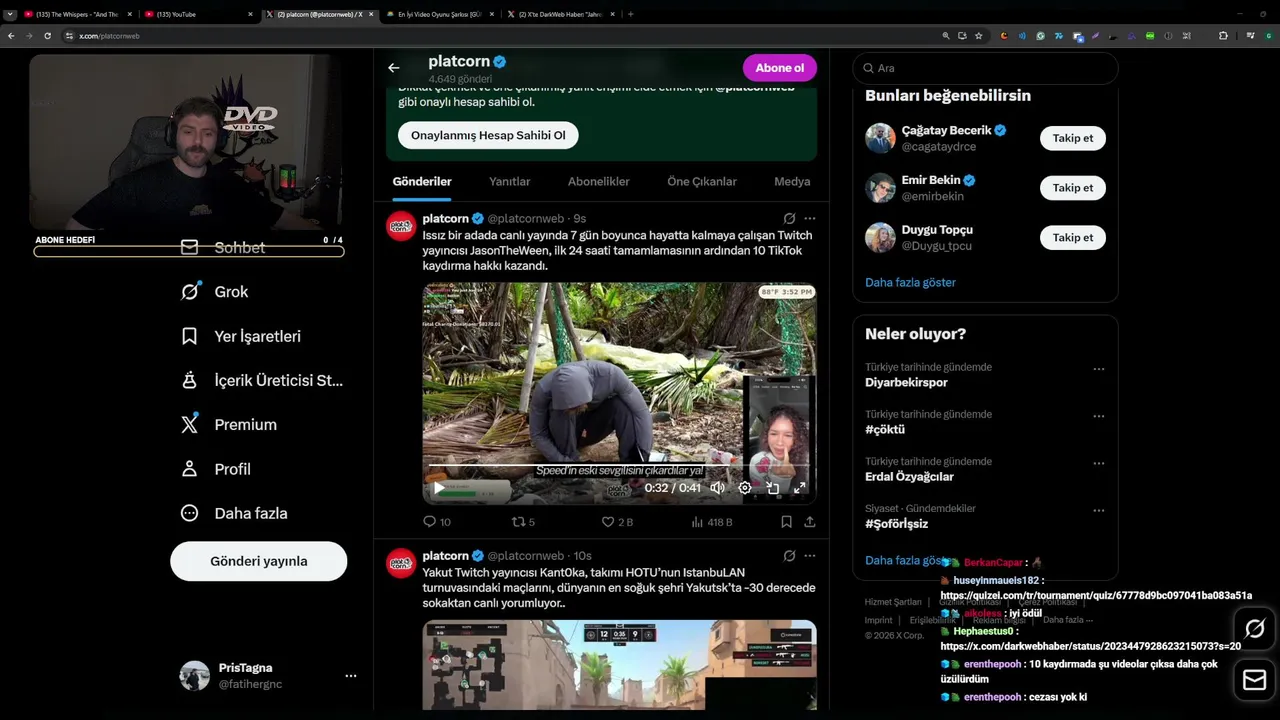Open the Sohbet item in sidebar
The width and height of the screenshot is (1280, 720).
click(222, 247)
